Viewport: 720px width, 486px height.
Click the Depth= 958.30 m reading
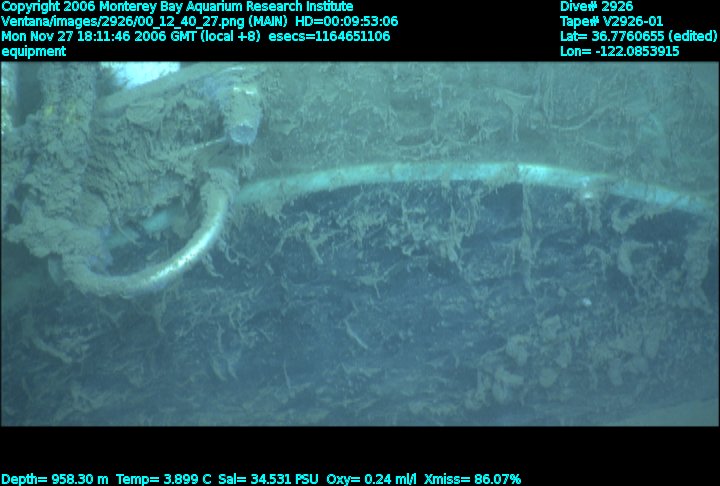pyautogui.click(x=55, y=479)
